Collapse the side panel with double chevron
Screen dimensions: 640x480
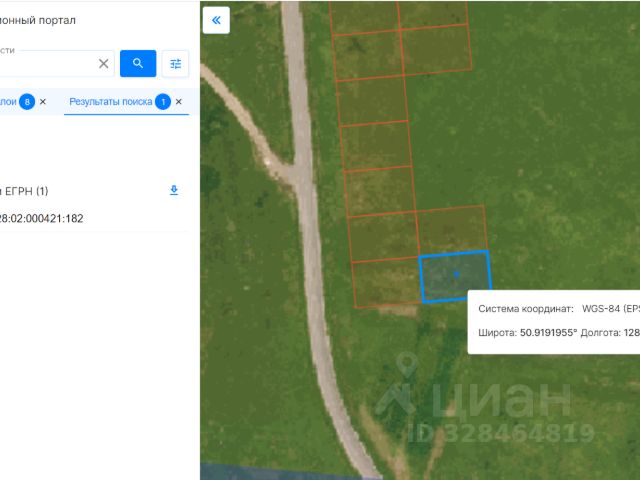tap(216, 20)
